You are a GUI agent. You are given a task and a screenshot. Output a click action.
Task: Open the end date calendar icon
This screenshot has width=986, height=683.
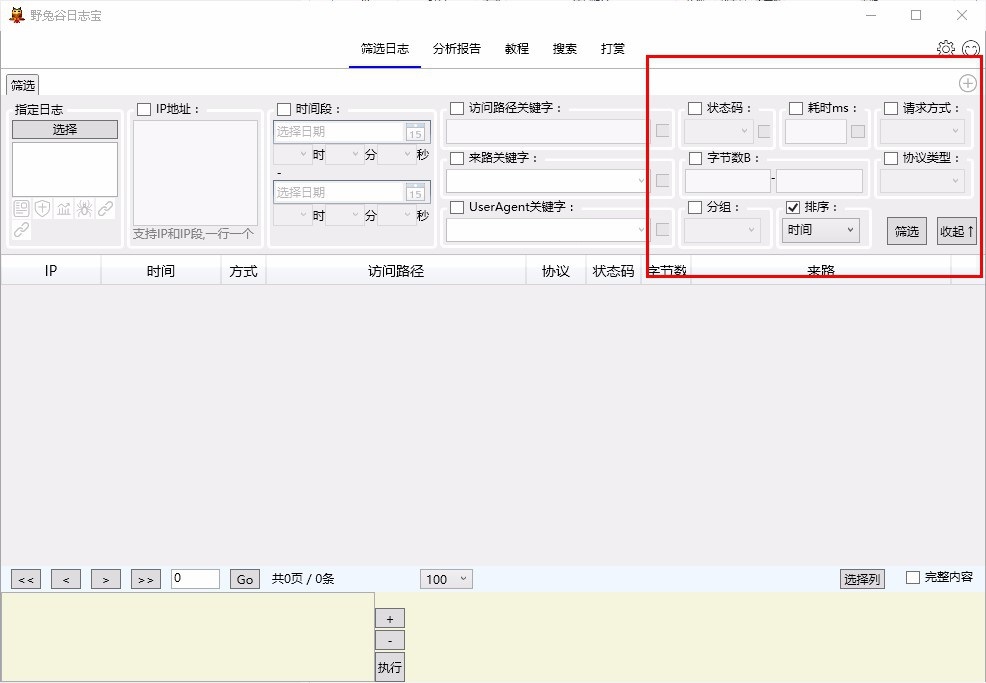click(415, 192)
